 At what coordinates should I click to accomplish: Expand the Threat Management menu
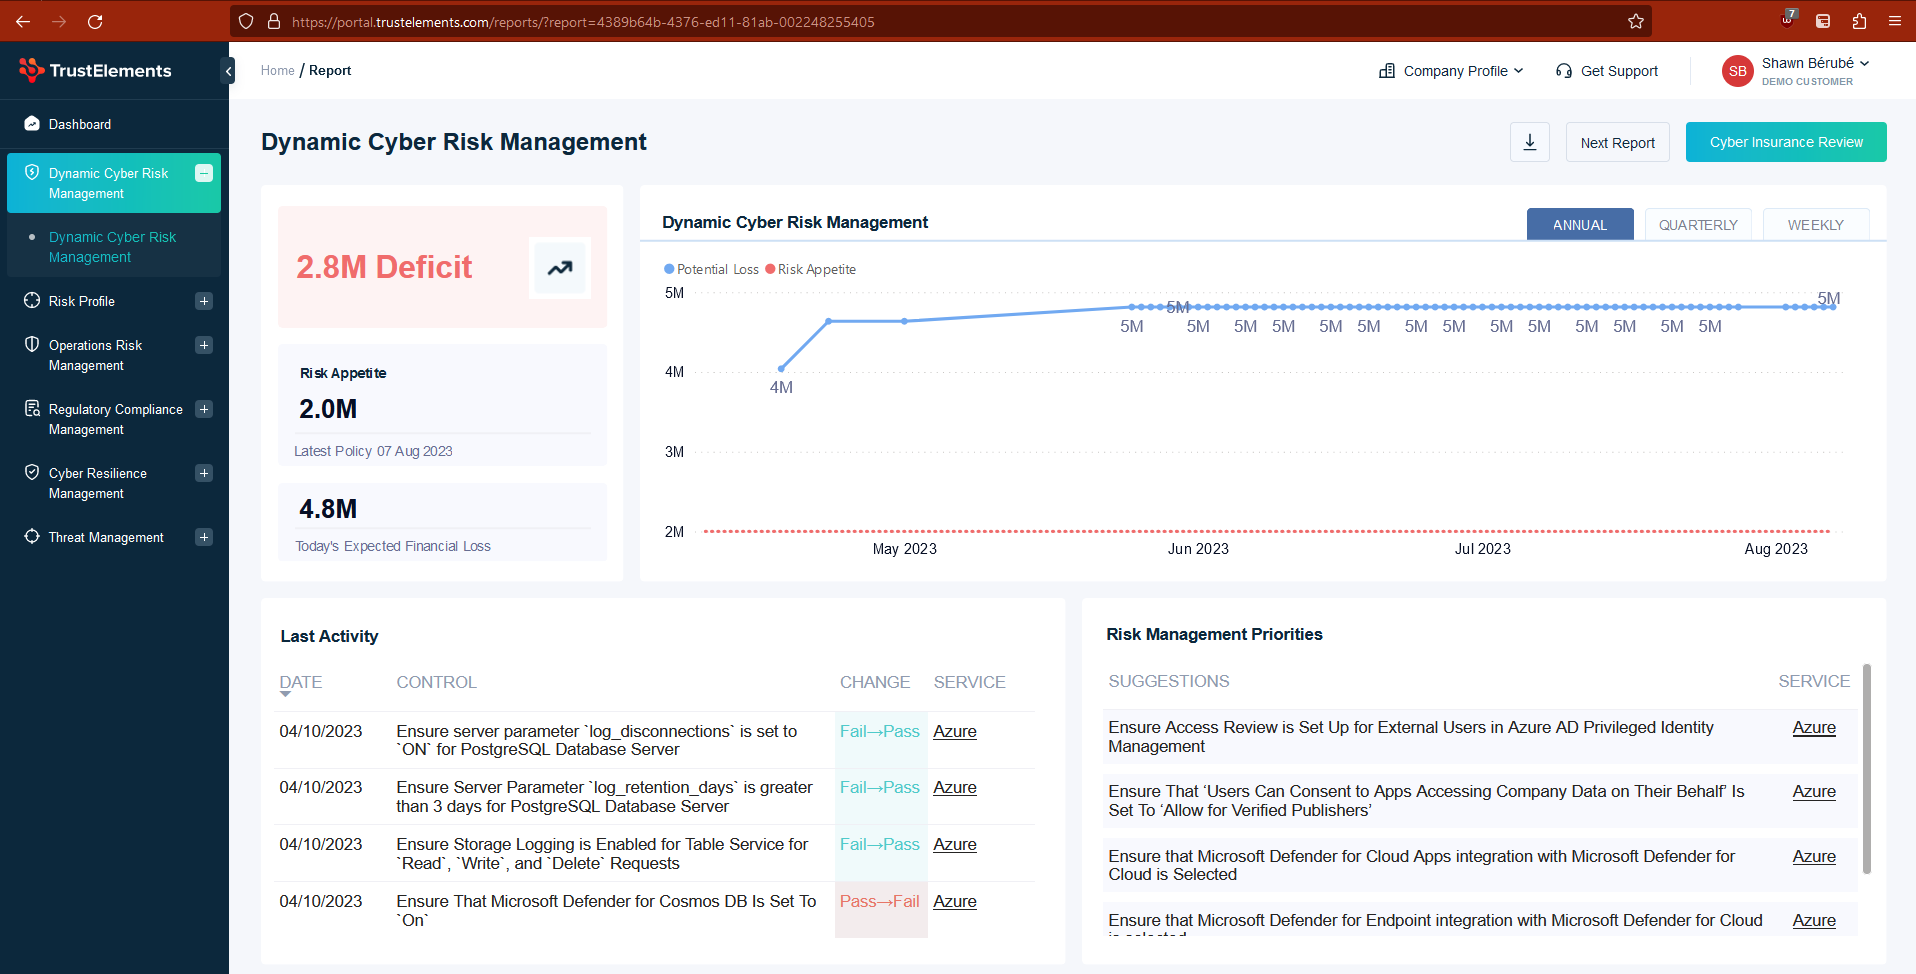tap(204, 537)
